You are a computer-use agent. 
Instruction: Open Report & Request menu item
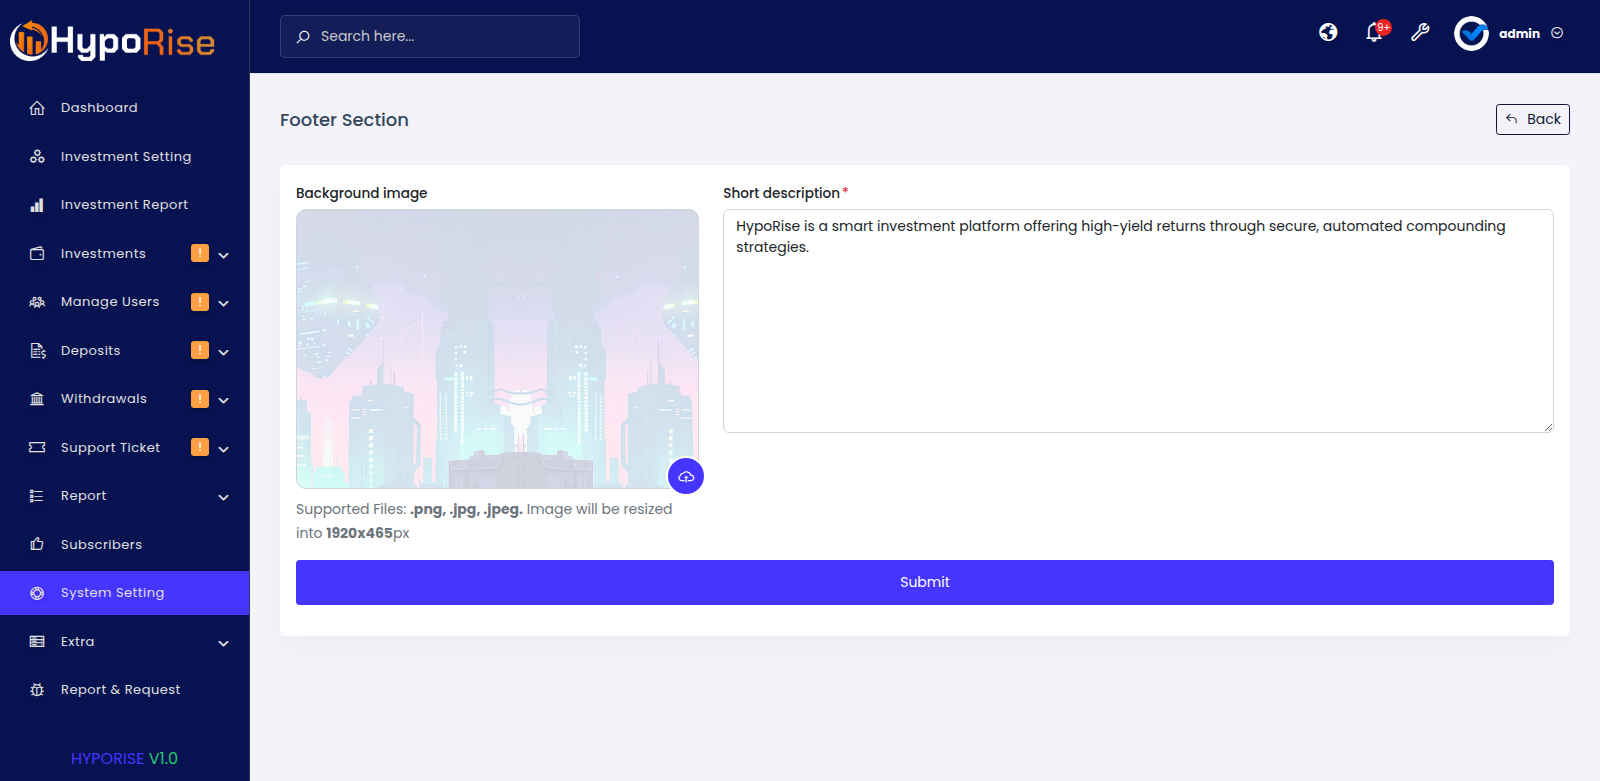tap(124, 690)
